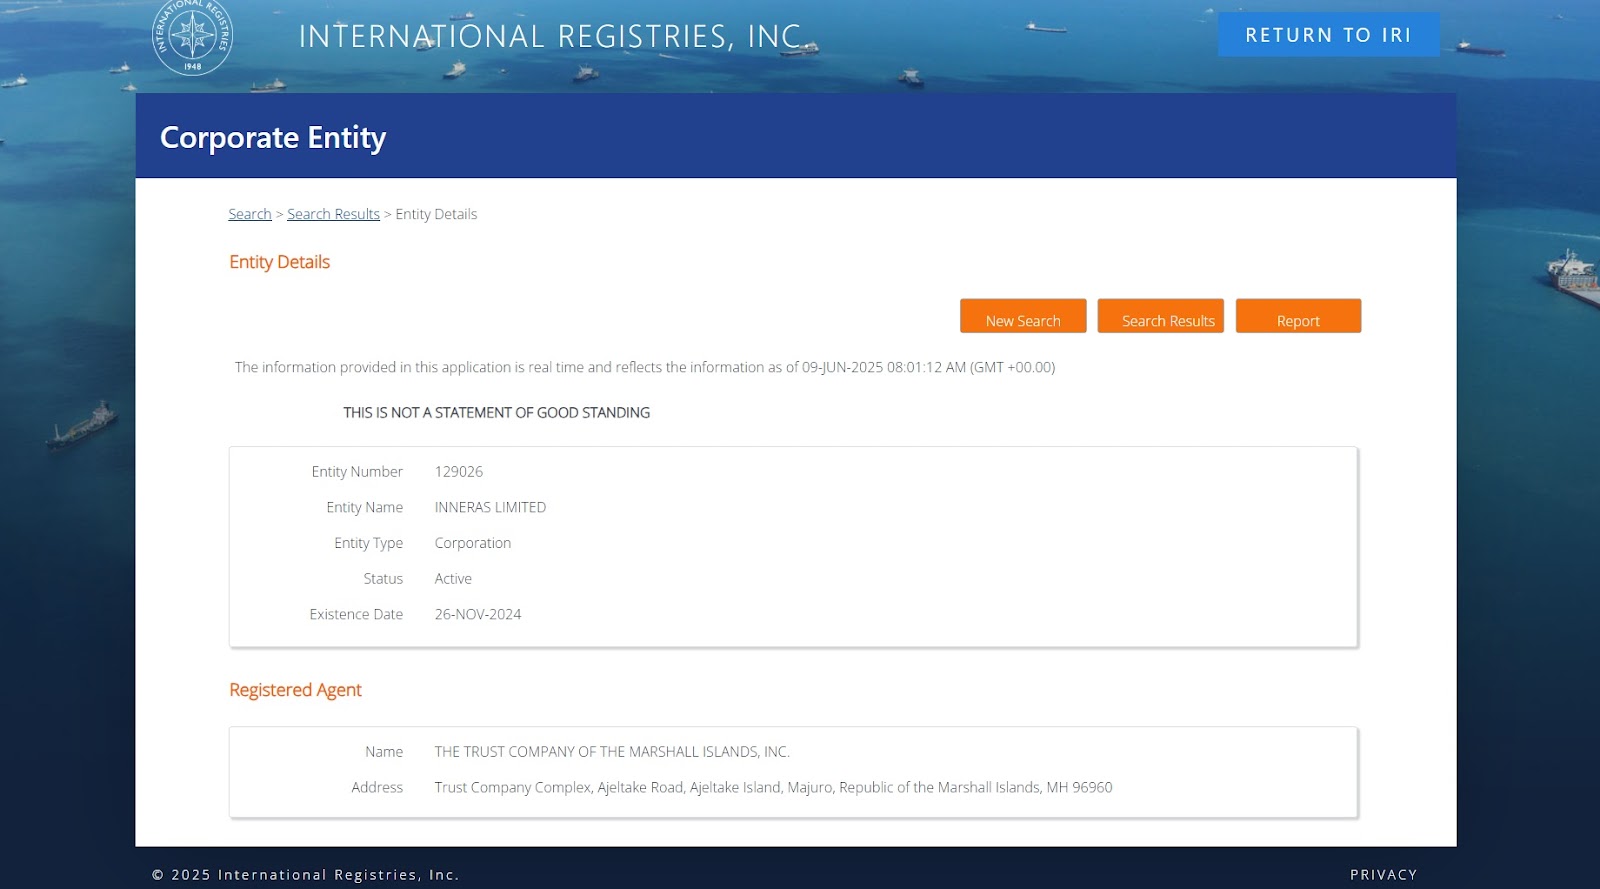Select the existence date 26-NOV-2024
Image resolution: width=1600 pixels, height=889 pixels.
click(478, 615)
